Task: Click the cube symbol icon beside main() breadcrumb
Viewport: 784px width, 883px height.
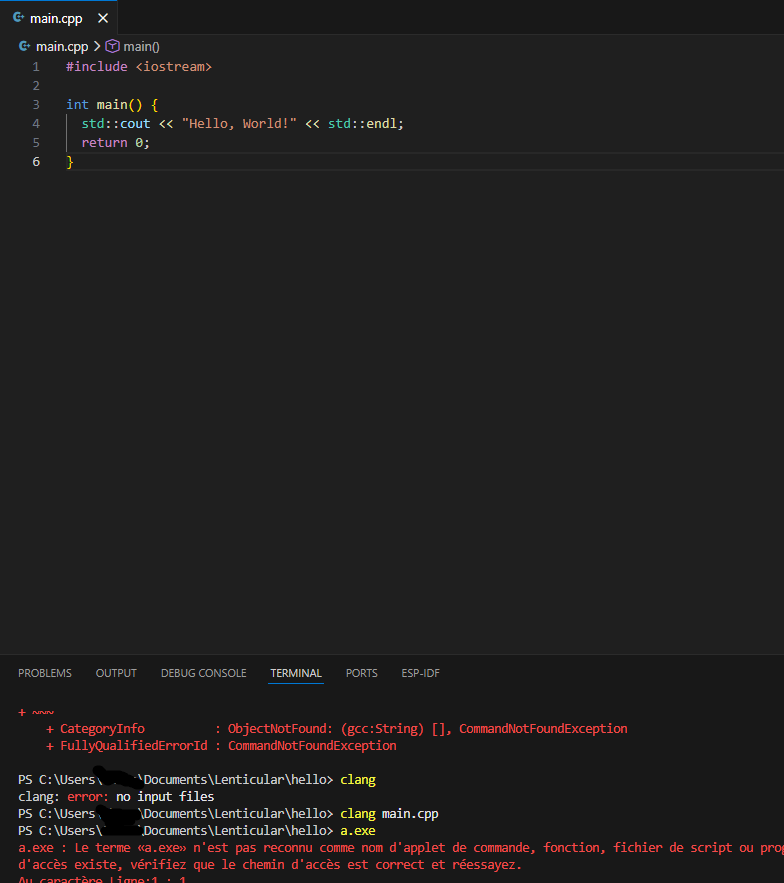Action: [x=112, y=46]
